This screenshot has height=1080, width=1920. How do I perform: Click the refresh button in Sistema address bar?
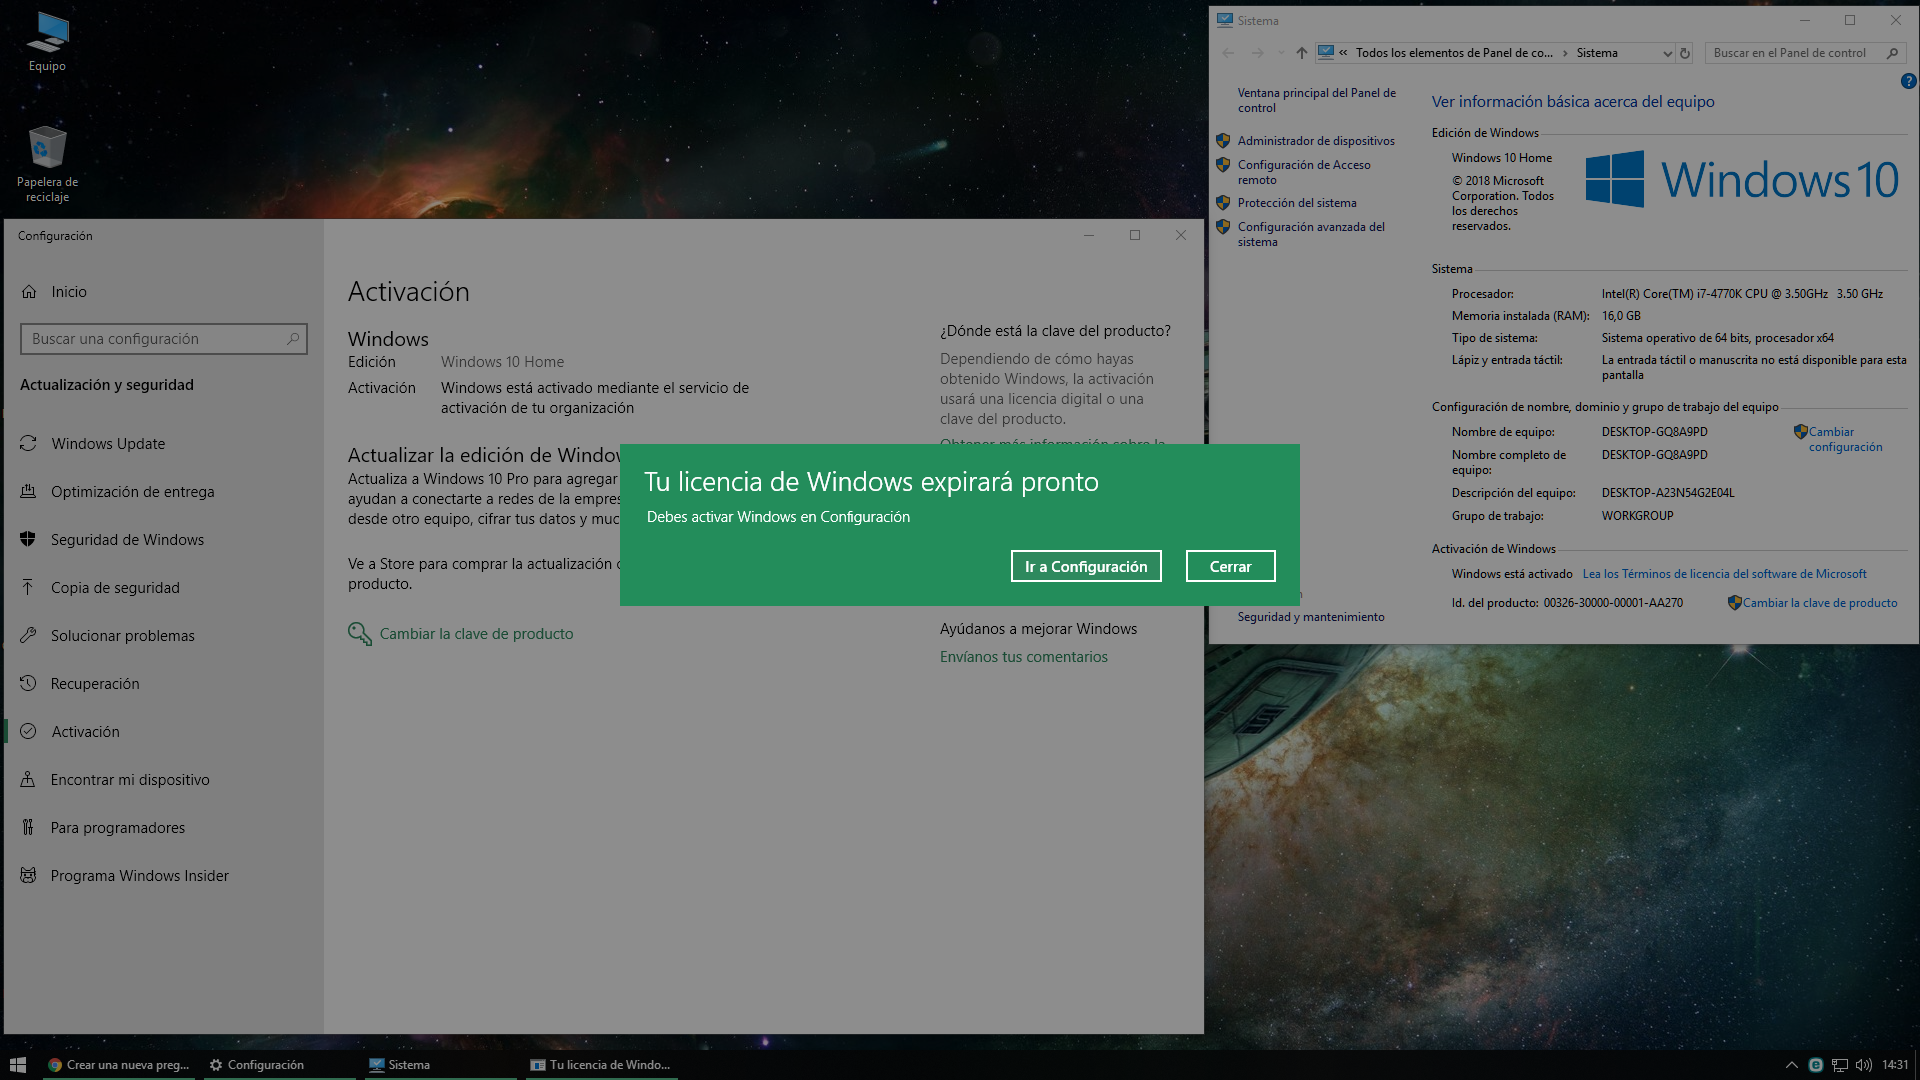click(1685, 53)
